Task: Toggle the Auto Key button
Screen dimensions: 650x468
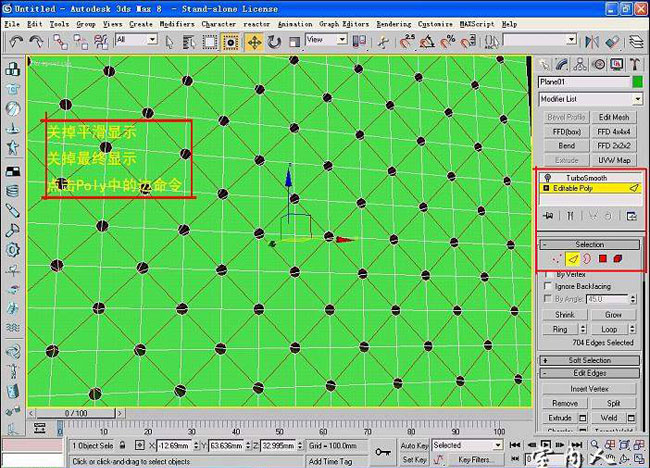Action: pos(414,446)
